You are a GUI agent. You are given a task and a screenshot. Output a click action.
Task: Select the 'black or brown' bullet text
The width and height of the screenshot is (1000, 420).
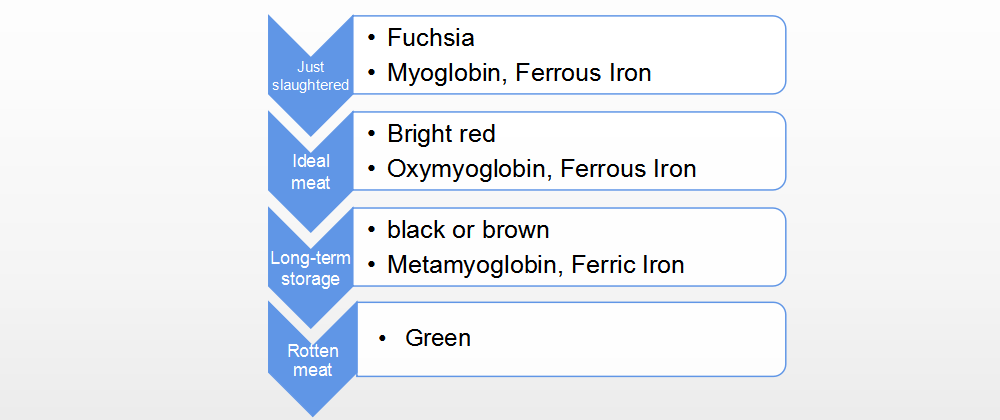coord(468,229)
